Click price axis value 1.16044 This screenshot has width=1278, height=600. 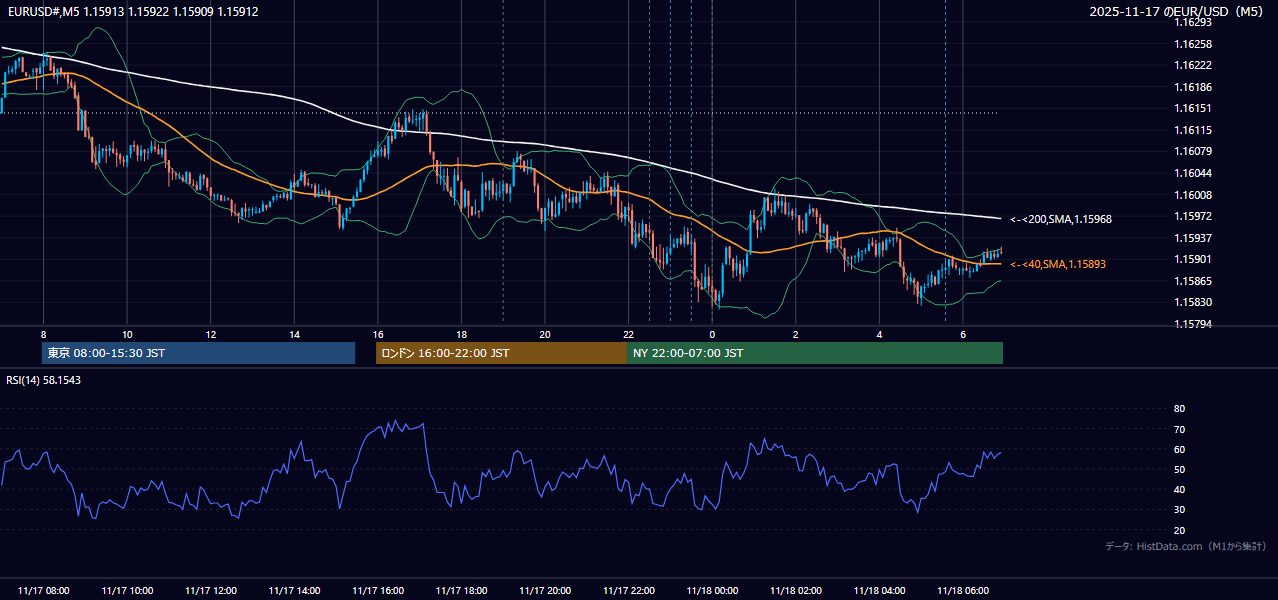(1193, 173)
